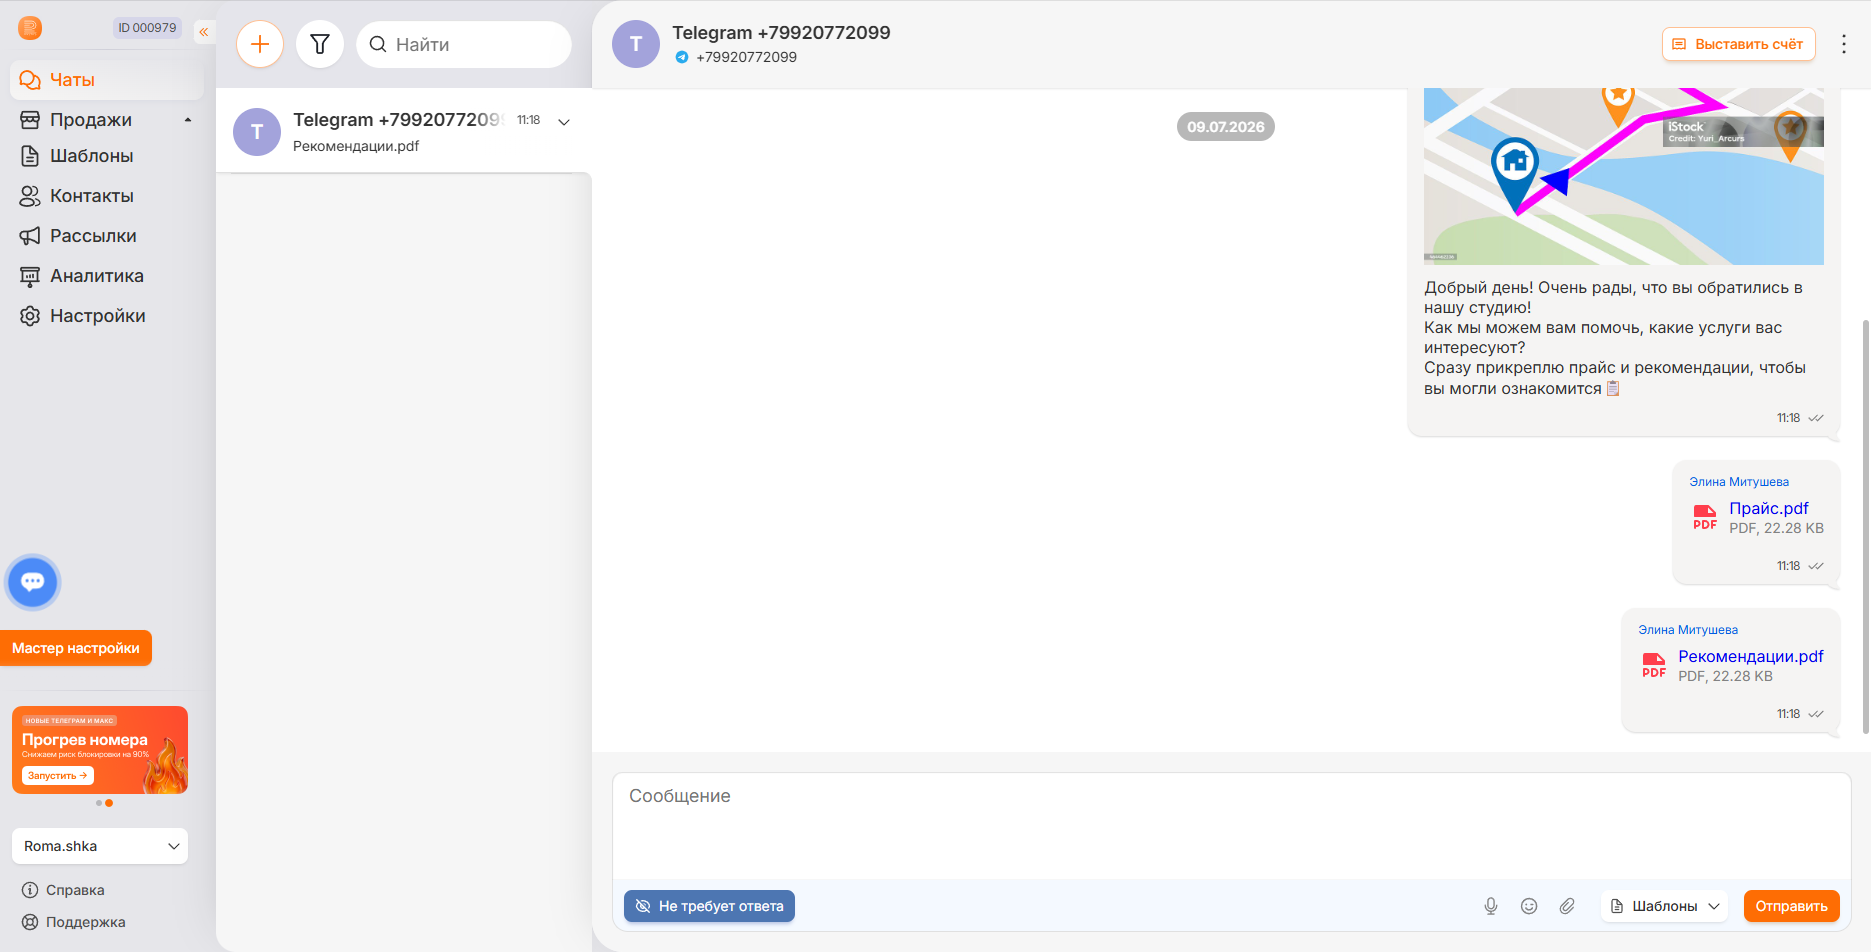The height and width of the screenshot is (952, 1871).
Task: Expand chevron on Telegram chat list item
Action: pyautogui.click(x=564, y=122)
